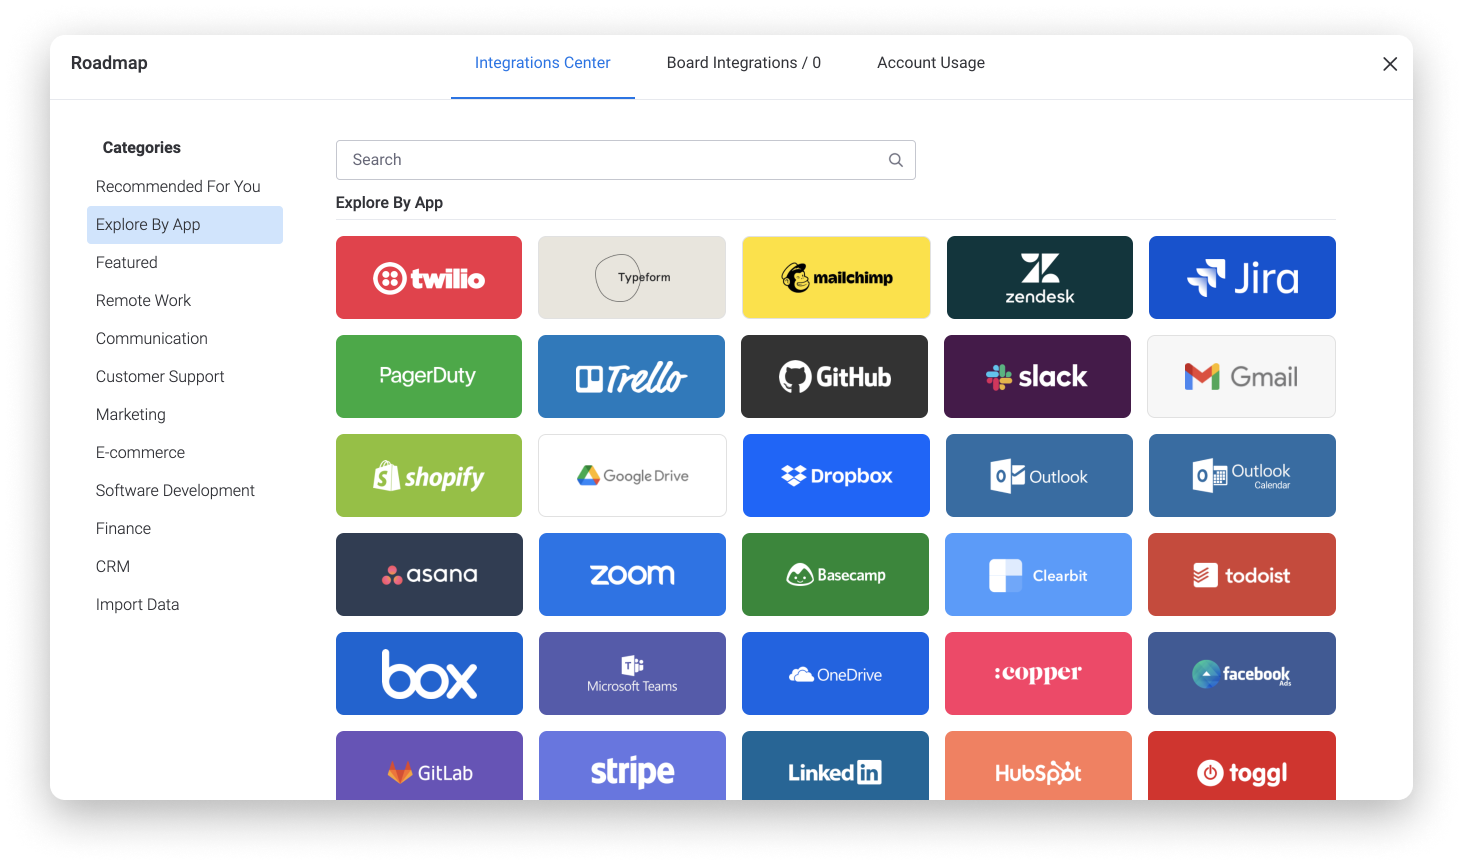Select the Gmail app tile
Screen dimensions: 1463x865
[x=1241, y=376]
